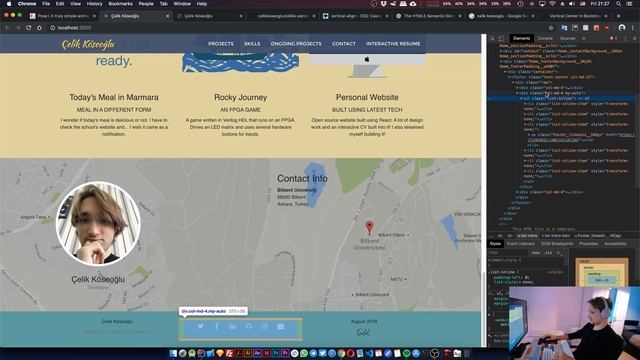Open After Effects from the Dock
The width and height of the screenshot is (640, 360).
point(257,353)
